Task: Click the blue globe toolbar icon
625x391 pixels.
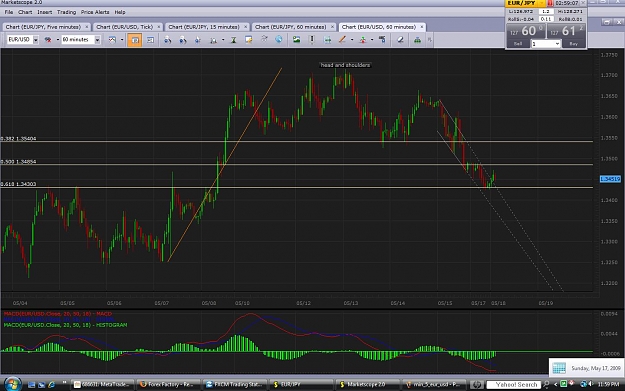Action: [x=279, y=39]
